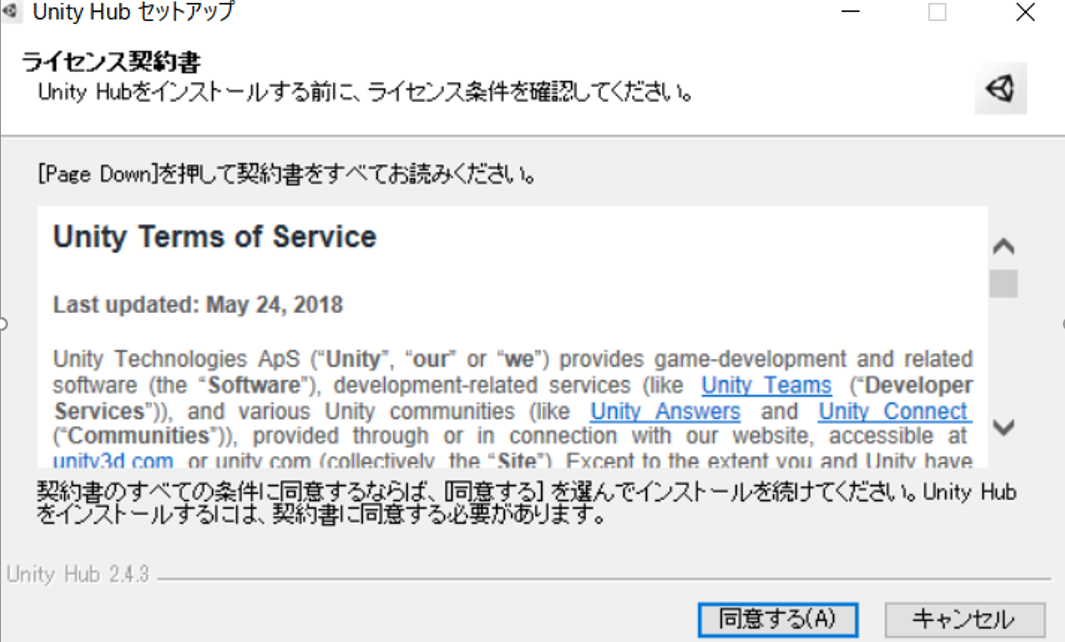Open the Unity Teams link
The width and height of the screenshot is (1065, 642).
click(x=766, y=385)
